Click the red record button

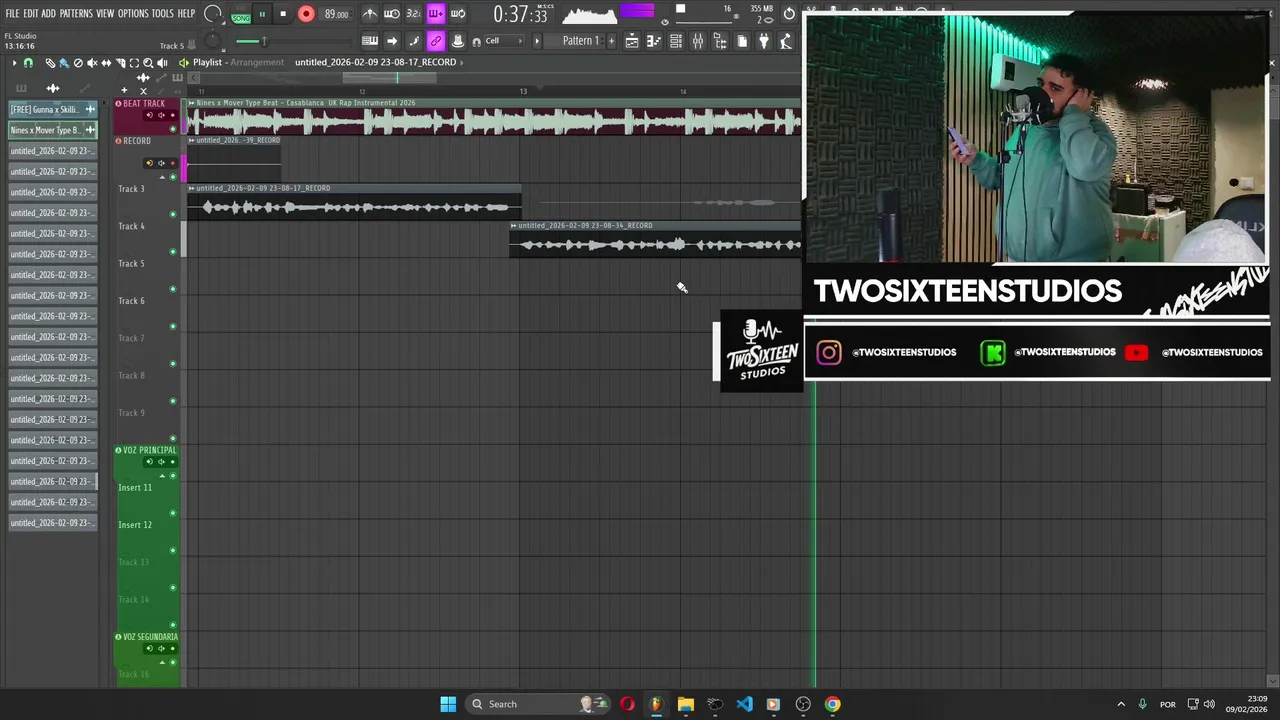(x=306, y=14)
